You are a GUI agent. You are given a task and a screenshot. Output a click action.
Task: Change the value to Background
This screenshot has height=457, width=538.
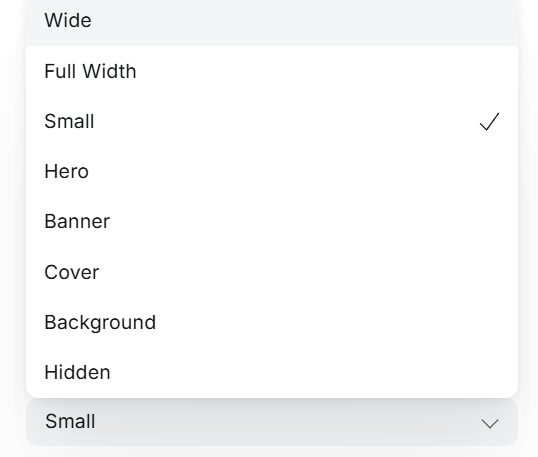[x=272, y=323]
